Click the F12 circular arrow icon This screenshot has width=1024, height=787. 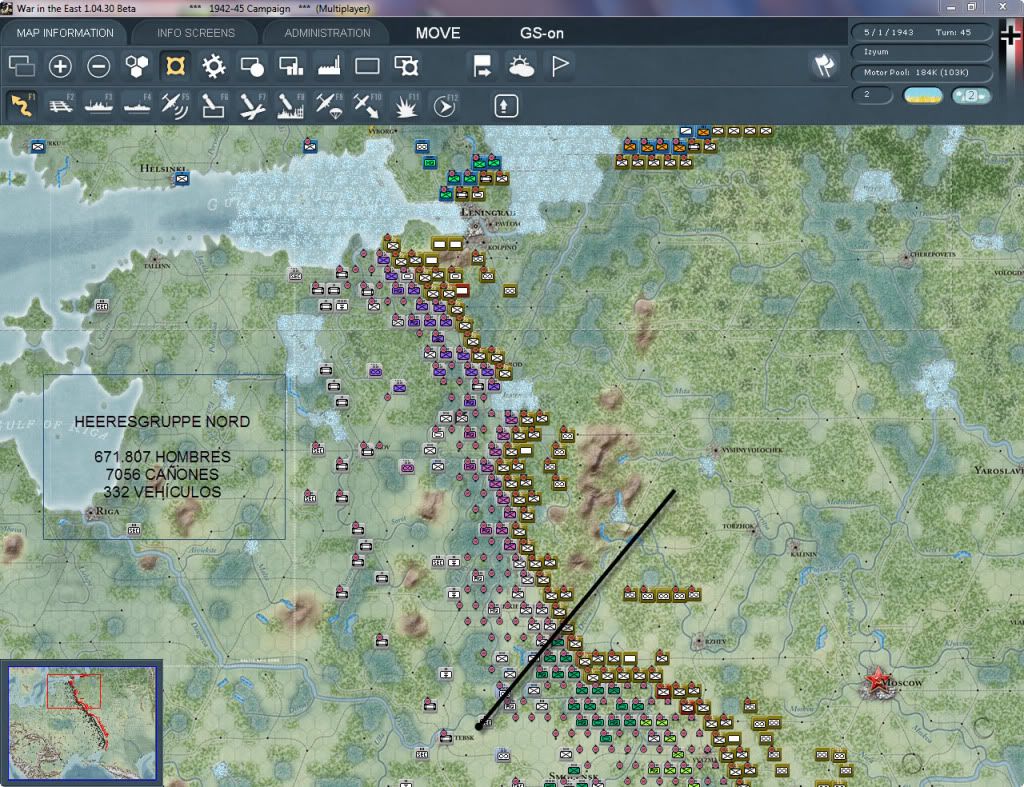point(445,105)
